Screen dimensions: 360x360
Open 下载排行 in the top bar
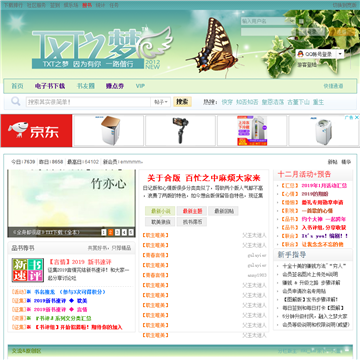pyautogui.click(x=13, y=5)
